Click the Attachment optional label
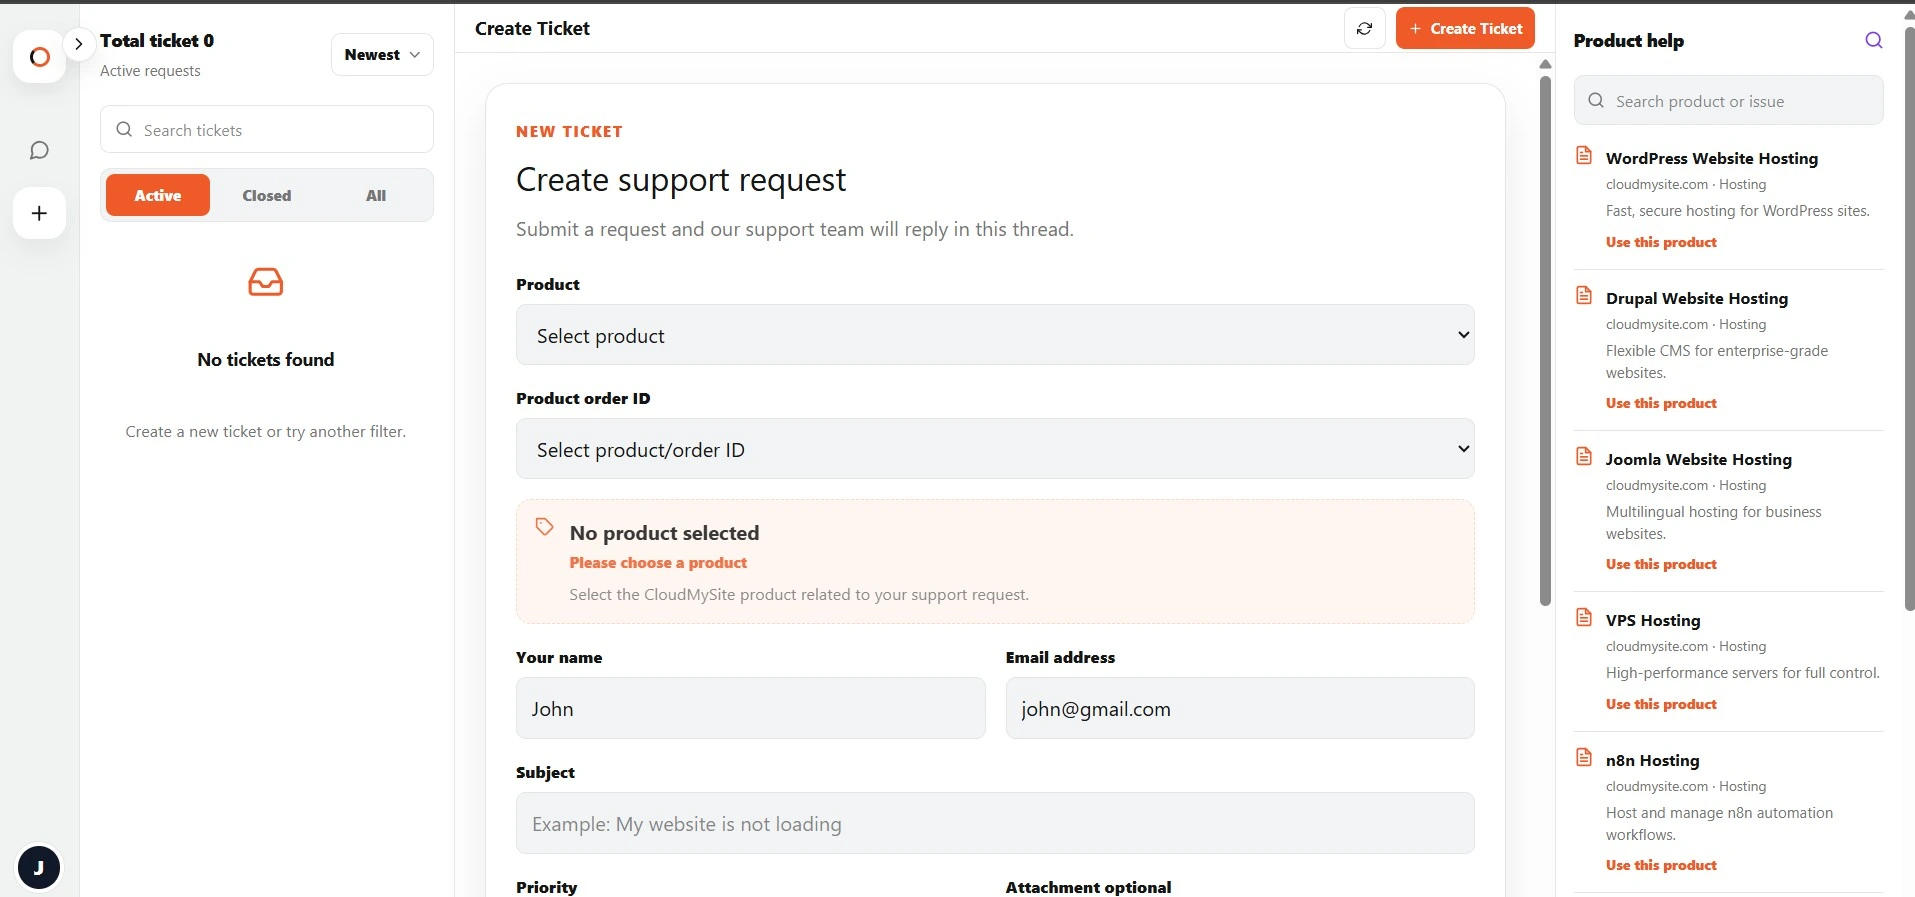The height and width of the screenshot is (897, 1915). [1088, 887]
